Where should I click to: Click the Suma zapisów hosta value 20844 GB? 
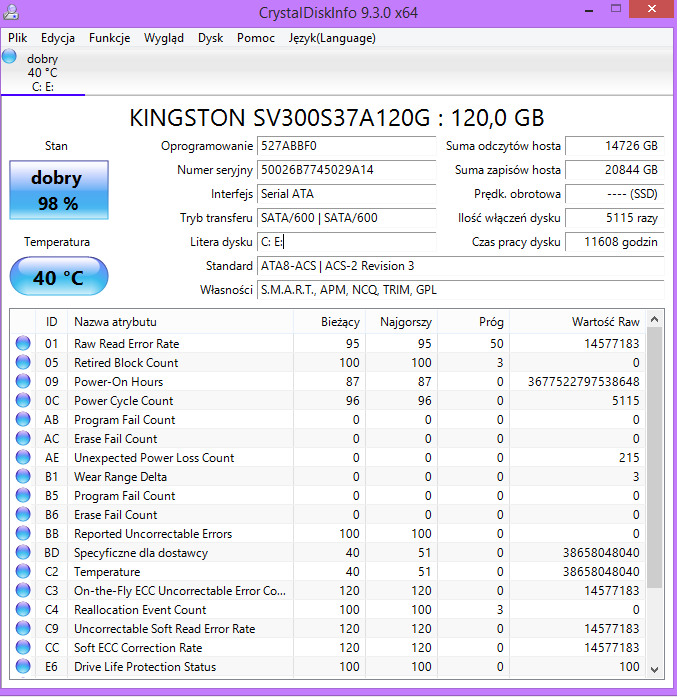tap(614, 170)
